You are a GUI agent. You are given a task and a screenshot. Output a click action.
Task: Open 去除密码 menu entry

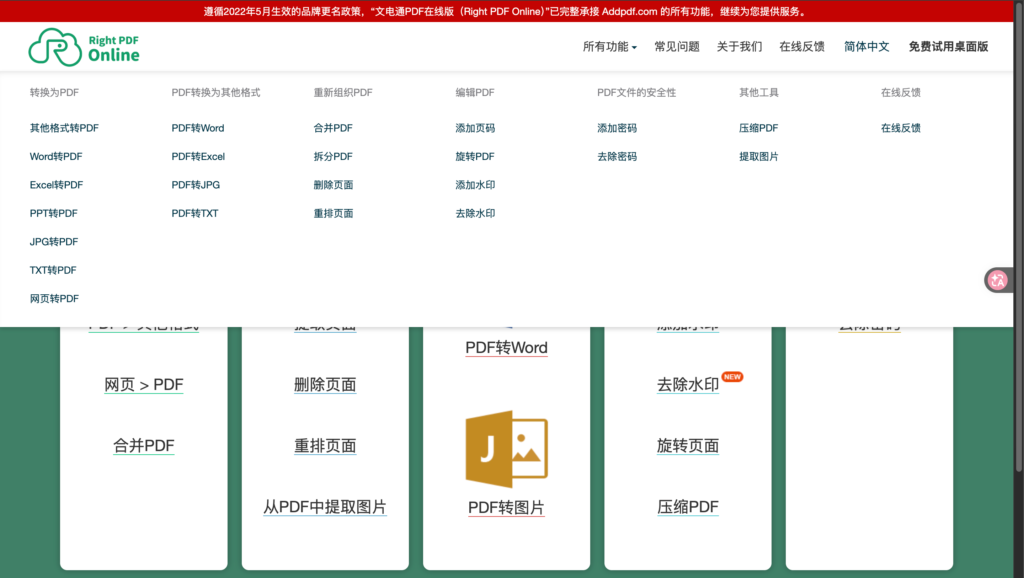(x=616, y=156)
